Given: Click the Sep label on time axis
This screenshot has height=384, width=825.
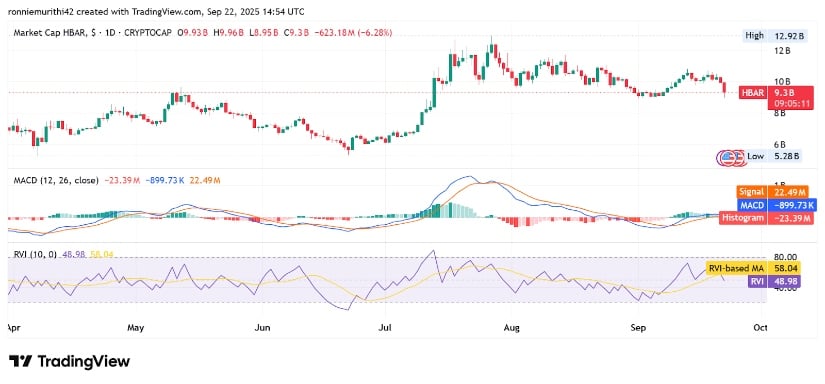Looking at the screenshot, I should tap(638, 328).
